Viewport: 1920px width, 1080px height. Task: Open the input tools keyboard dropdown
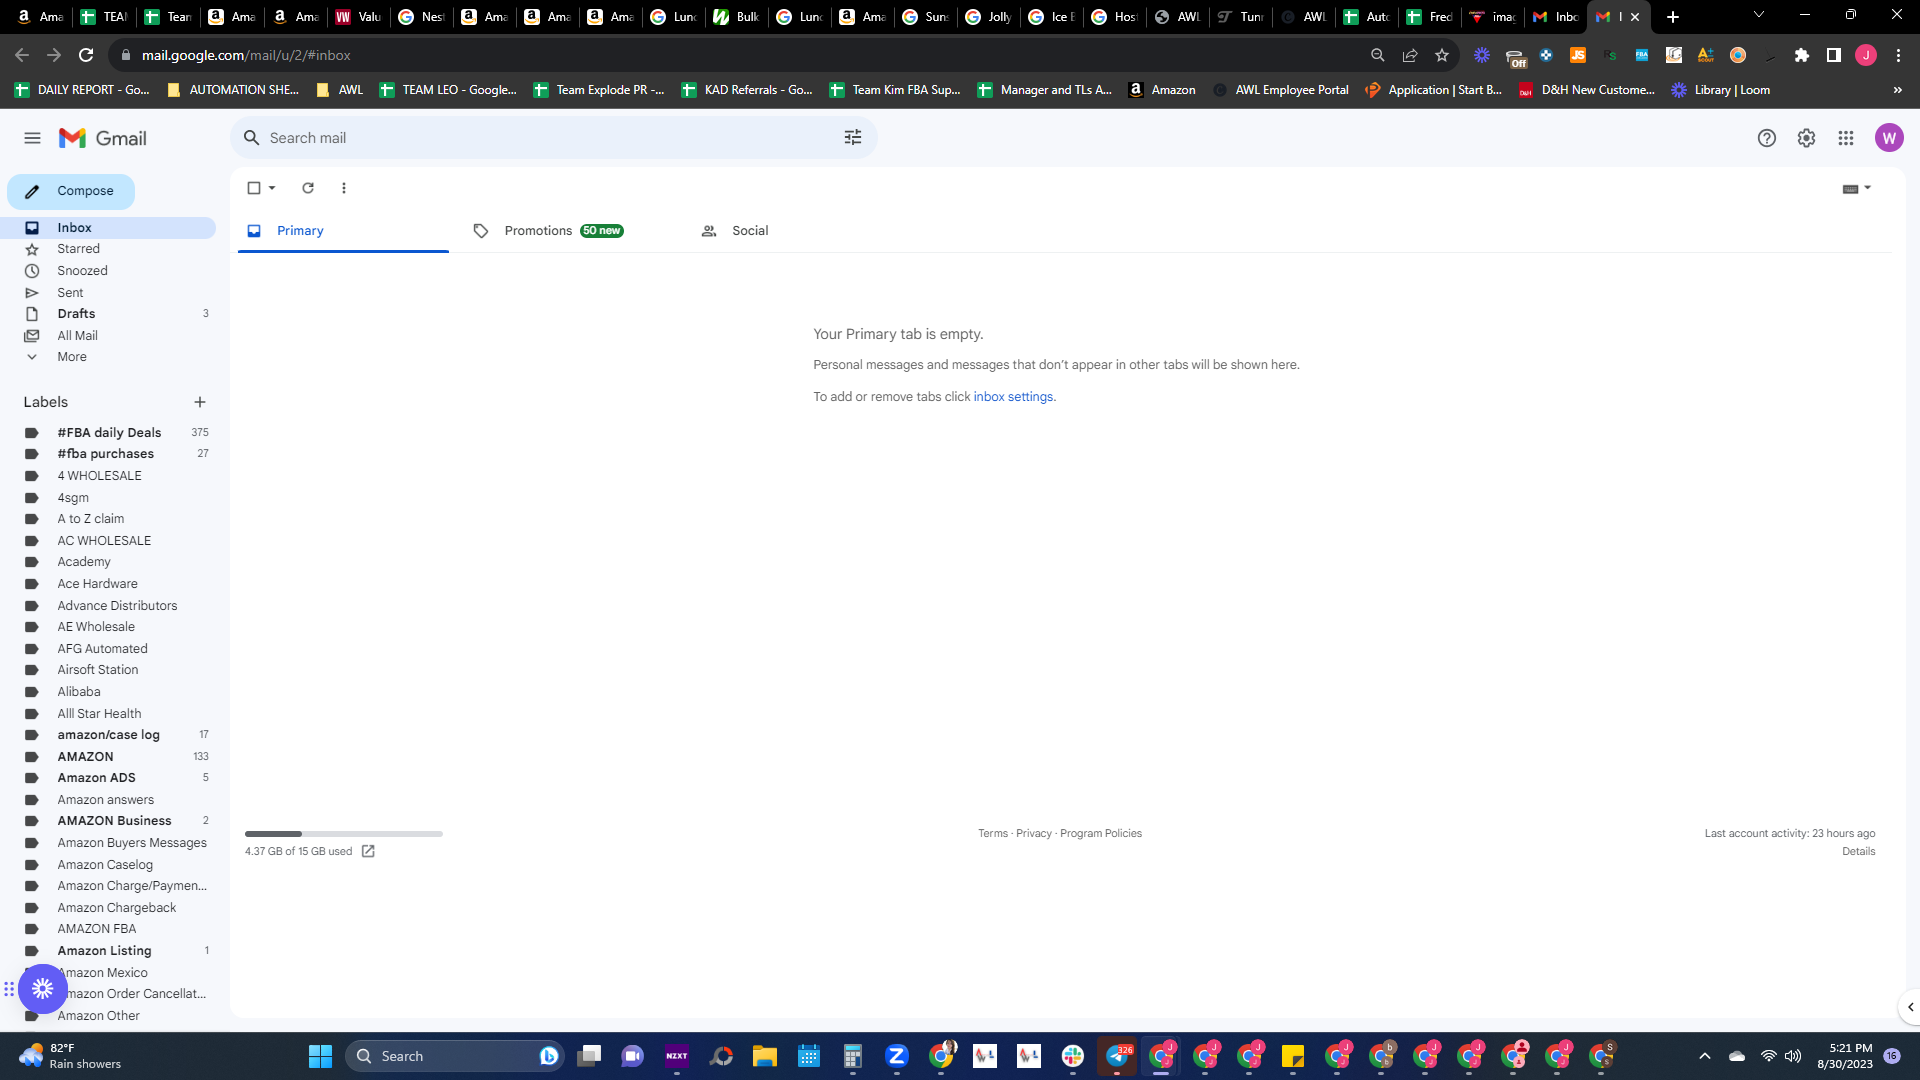click(1856, 188)
